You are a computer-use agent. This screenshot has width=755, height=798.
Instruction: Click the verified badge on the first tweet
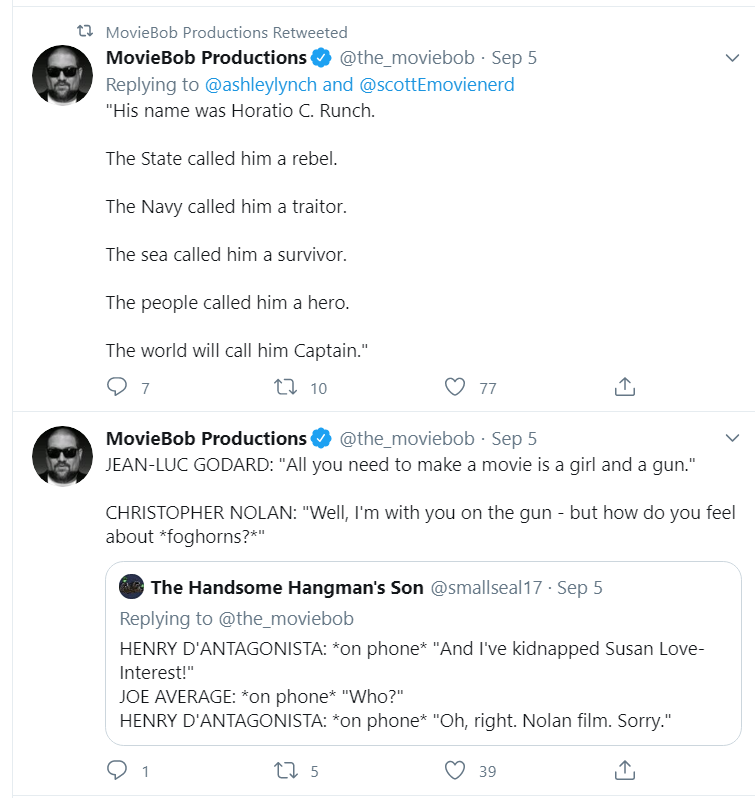[x=321, y=58]
